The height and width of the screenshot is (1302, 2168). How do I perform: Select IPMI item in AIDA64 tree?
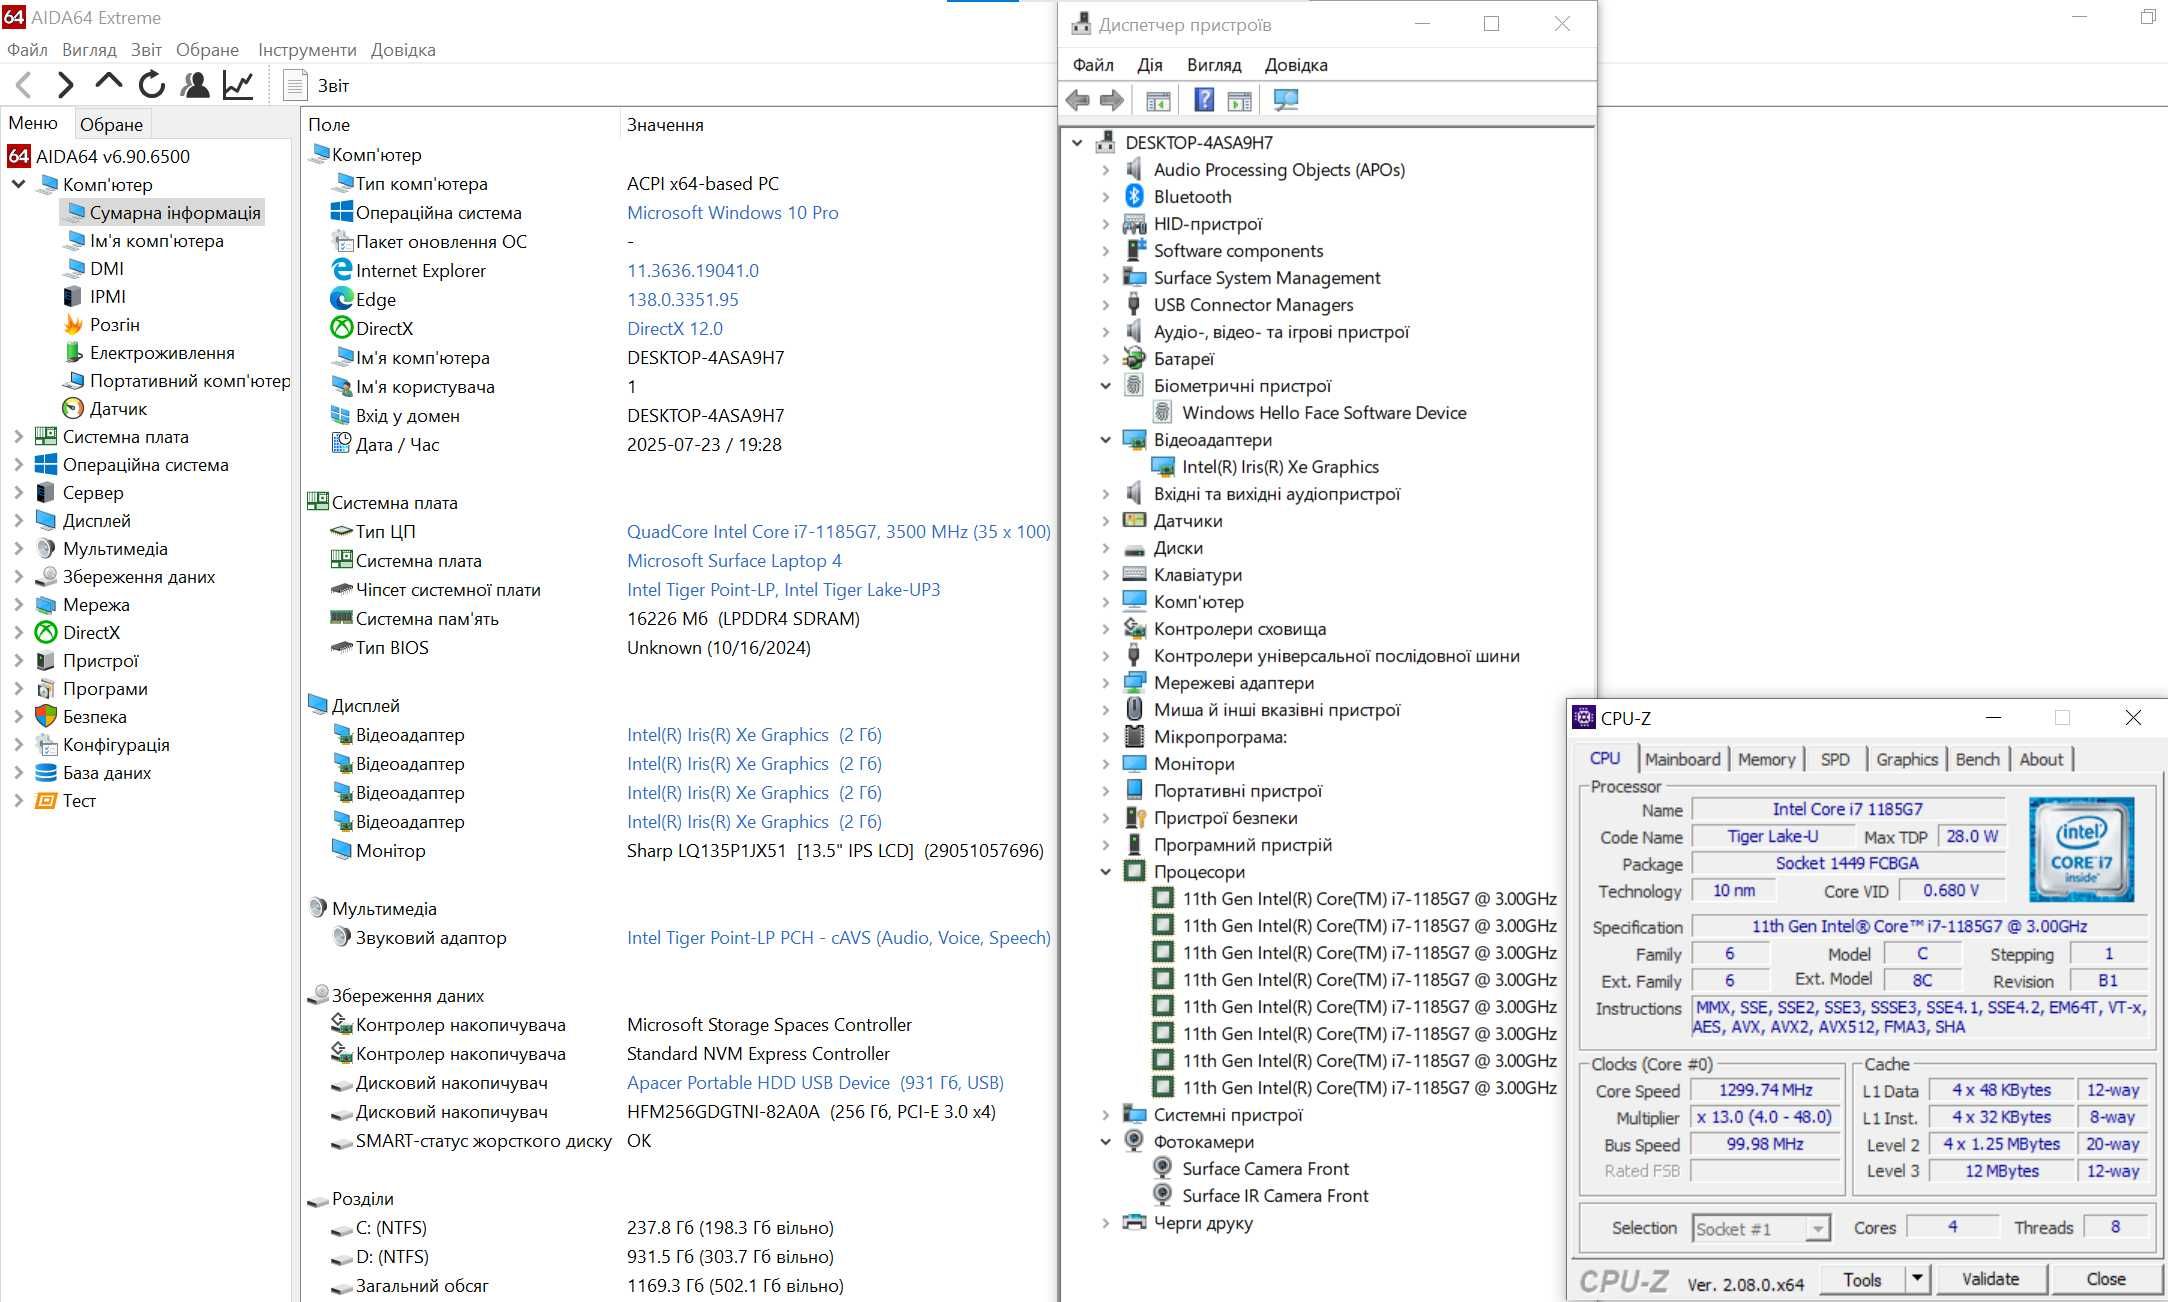click(x=107, y=297)
